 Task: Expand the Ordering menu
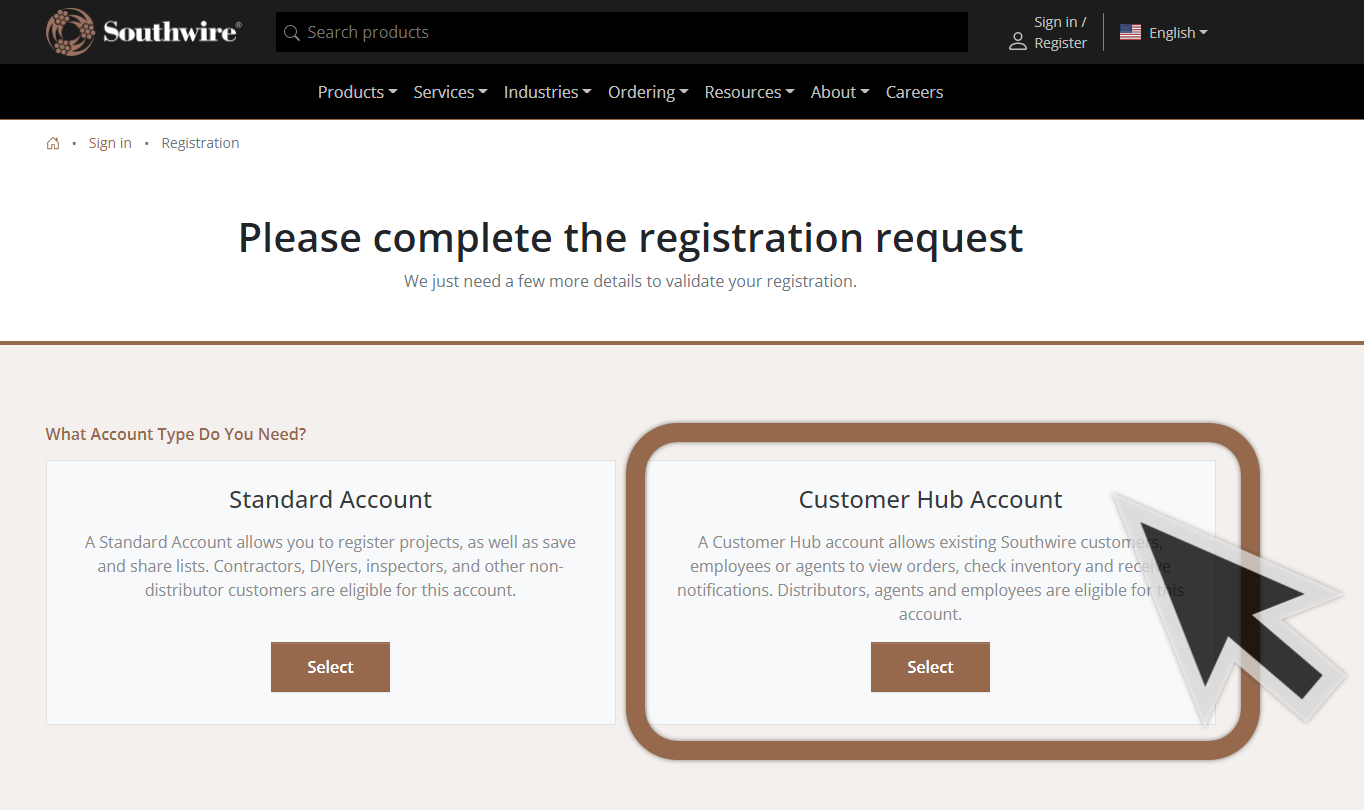click(648, 92)
